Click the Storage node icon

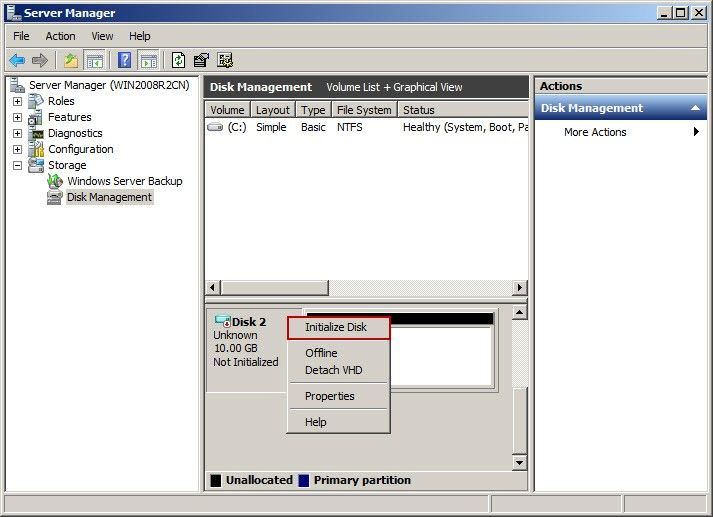[x=35, y=165]
